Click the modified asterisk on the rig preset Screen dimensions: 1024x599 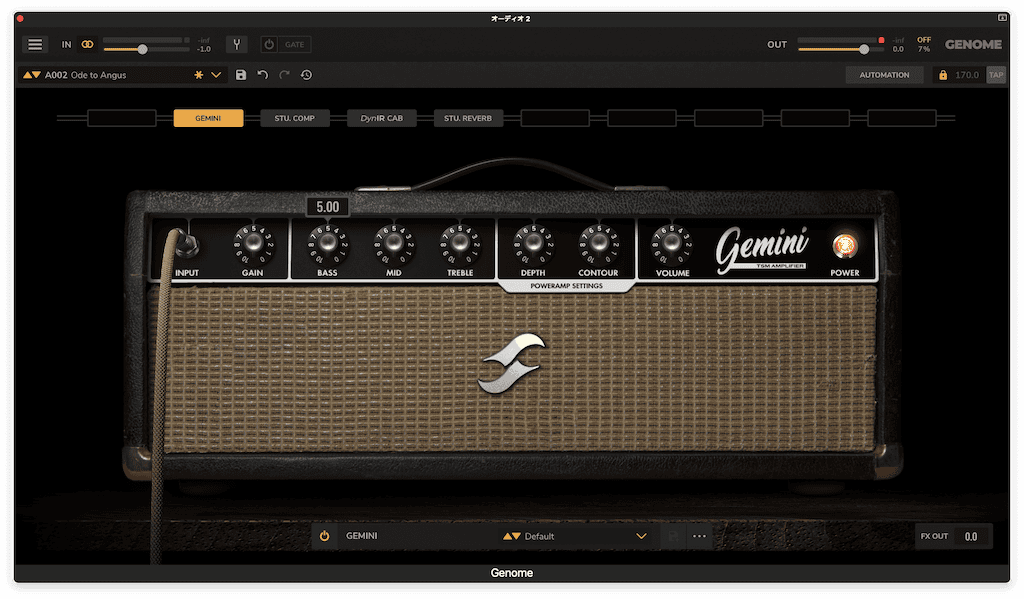(199, 75)
